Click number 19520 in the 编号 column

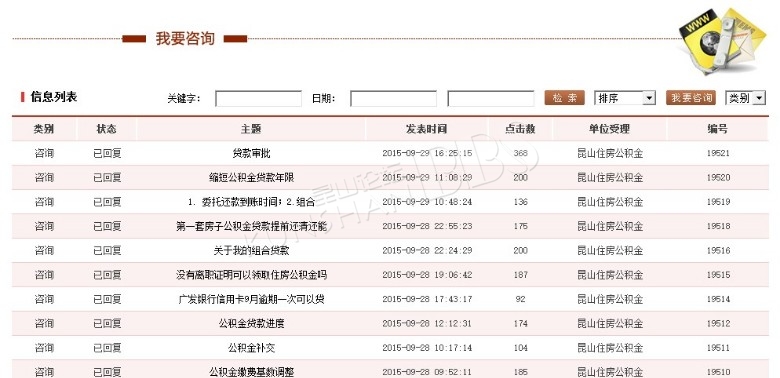[x=718, y=178]
